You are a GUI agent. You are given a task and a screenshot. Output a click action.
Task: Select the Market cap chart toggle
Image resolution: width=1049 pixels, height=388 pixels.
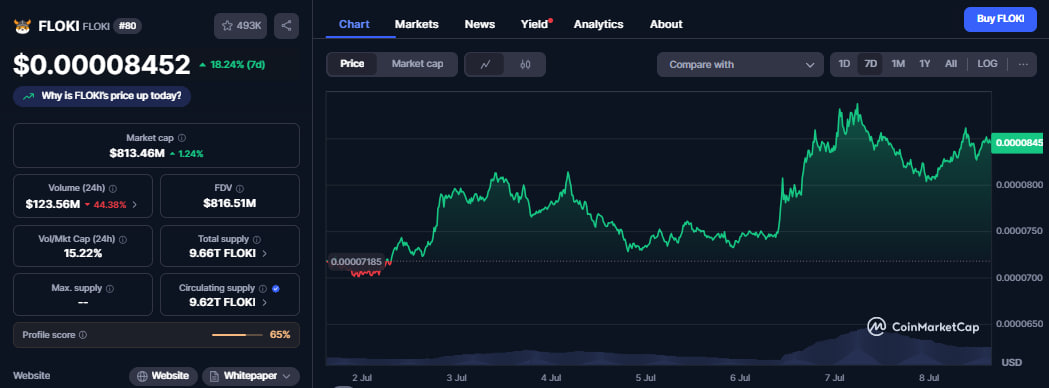[x=417, y=64]
